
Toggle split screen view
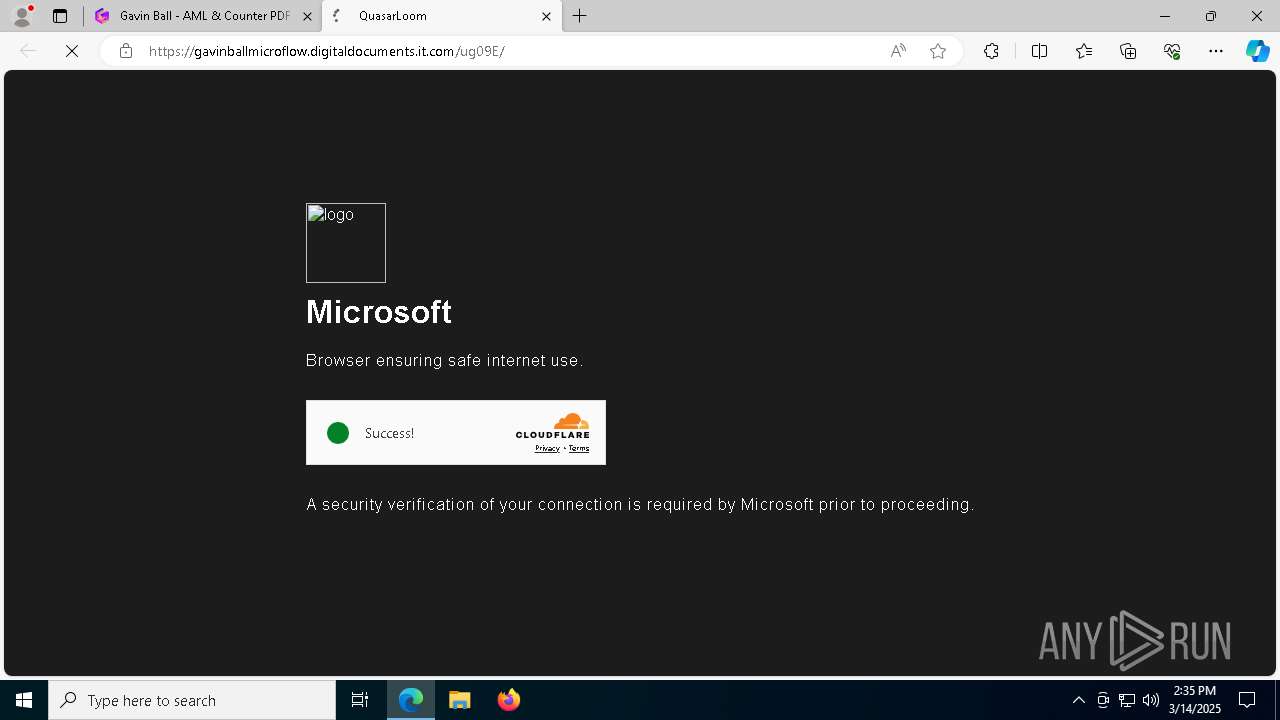click(x=1039, y=51)
